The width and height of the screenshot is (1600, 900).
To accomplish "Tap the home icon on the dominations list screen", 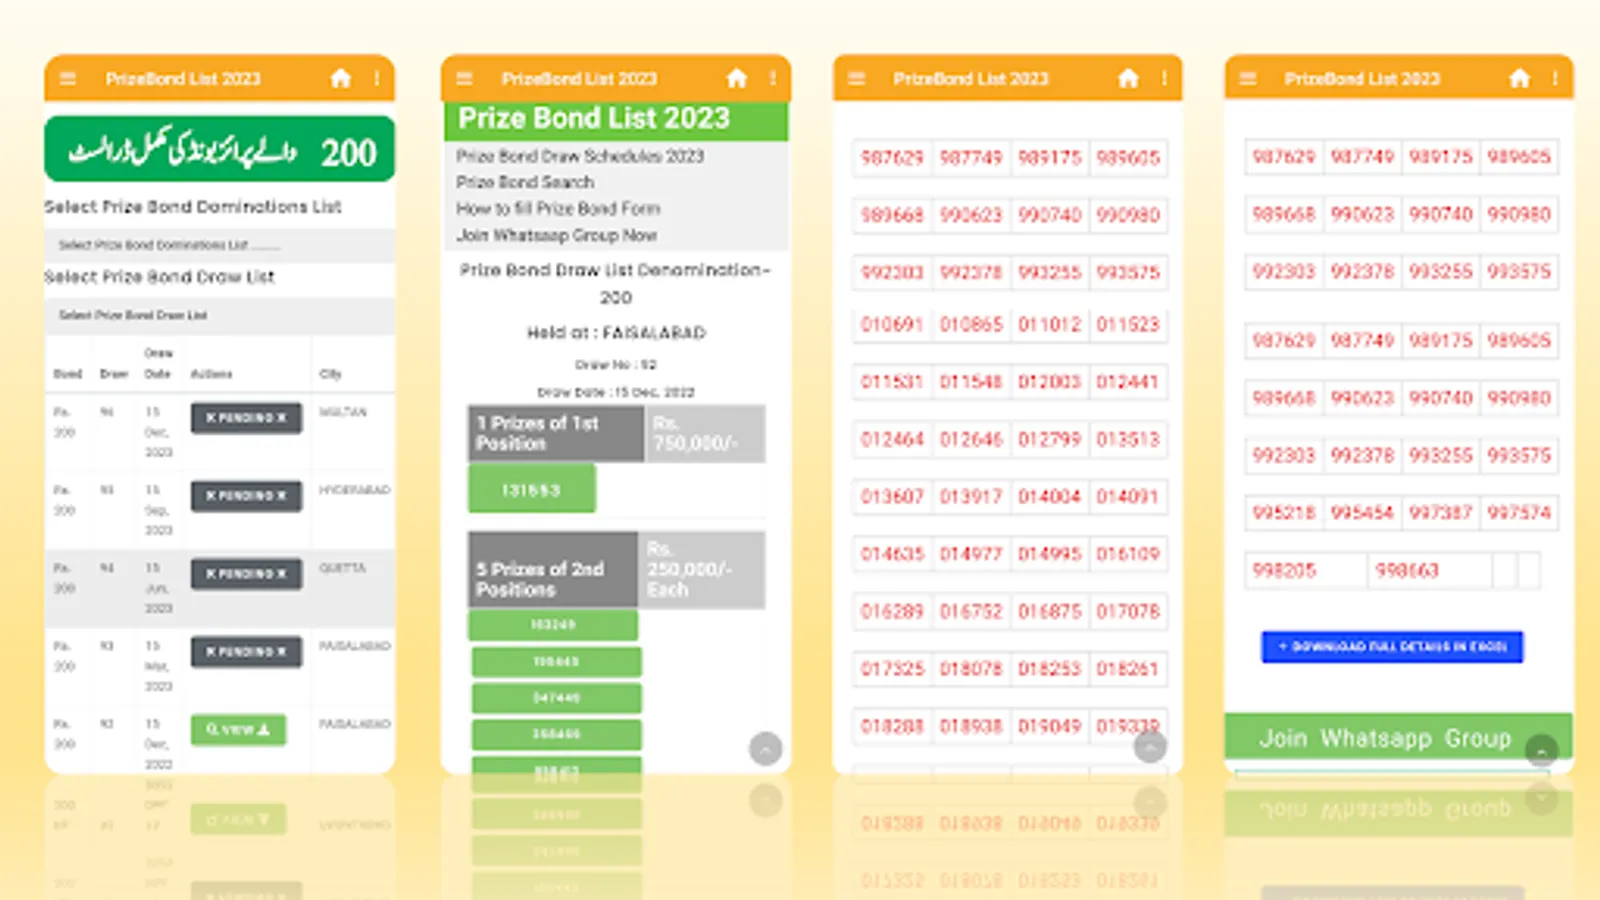I will pyautogui.click(x=341, y=78).
